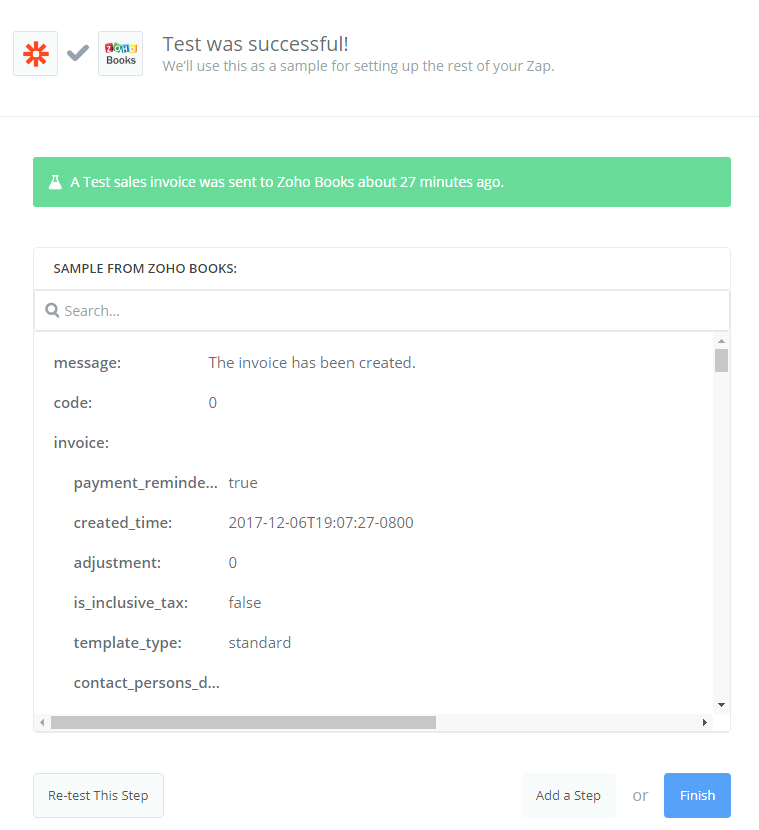759x830 pixels.
Task: Click the gray checkmark icon
Action: [78, 53]
